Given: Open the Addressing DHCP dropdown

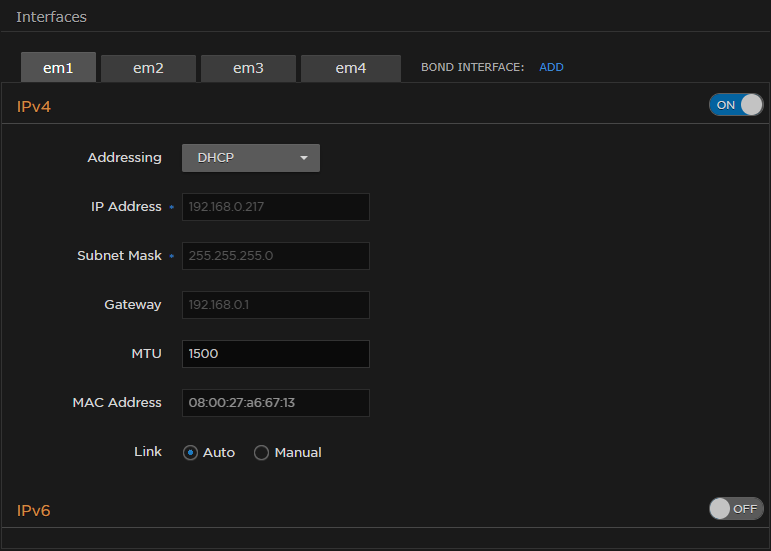Looking at the screenshot, I should 251,158.
